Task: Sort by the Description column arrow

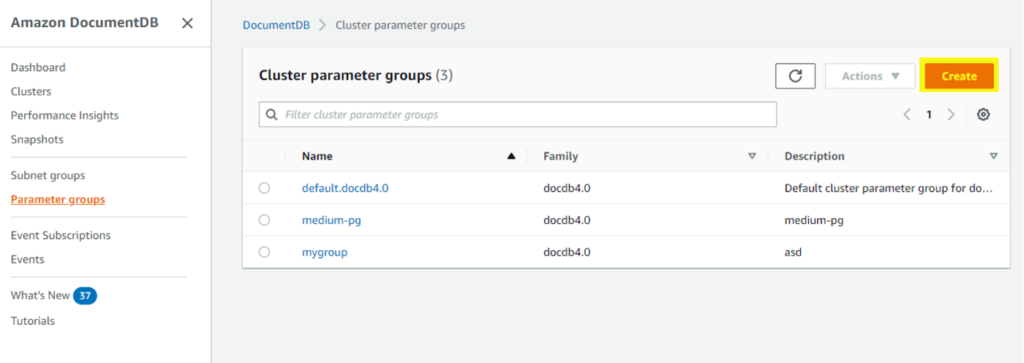Action: click(993, 157)
